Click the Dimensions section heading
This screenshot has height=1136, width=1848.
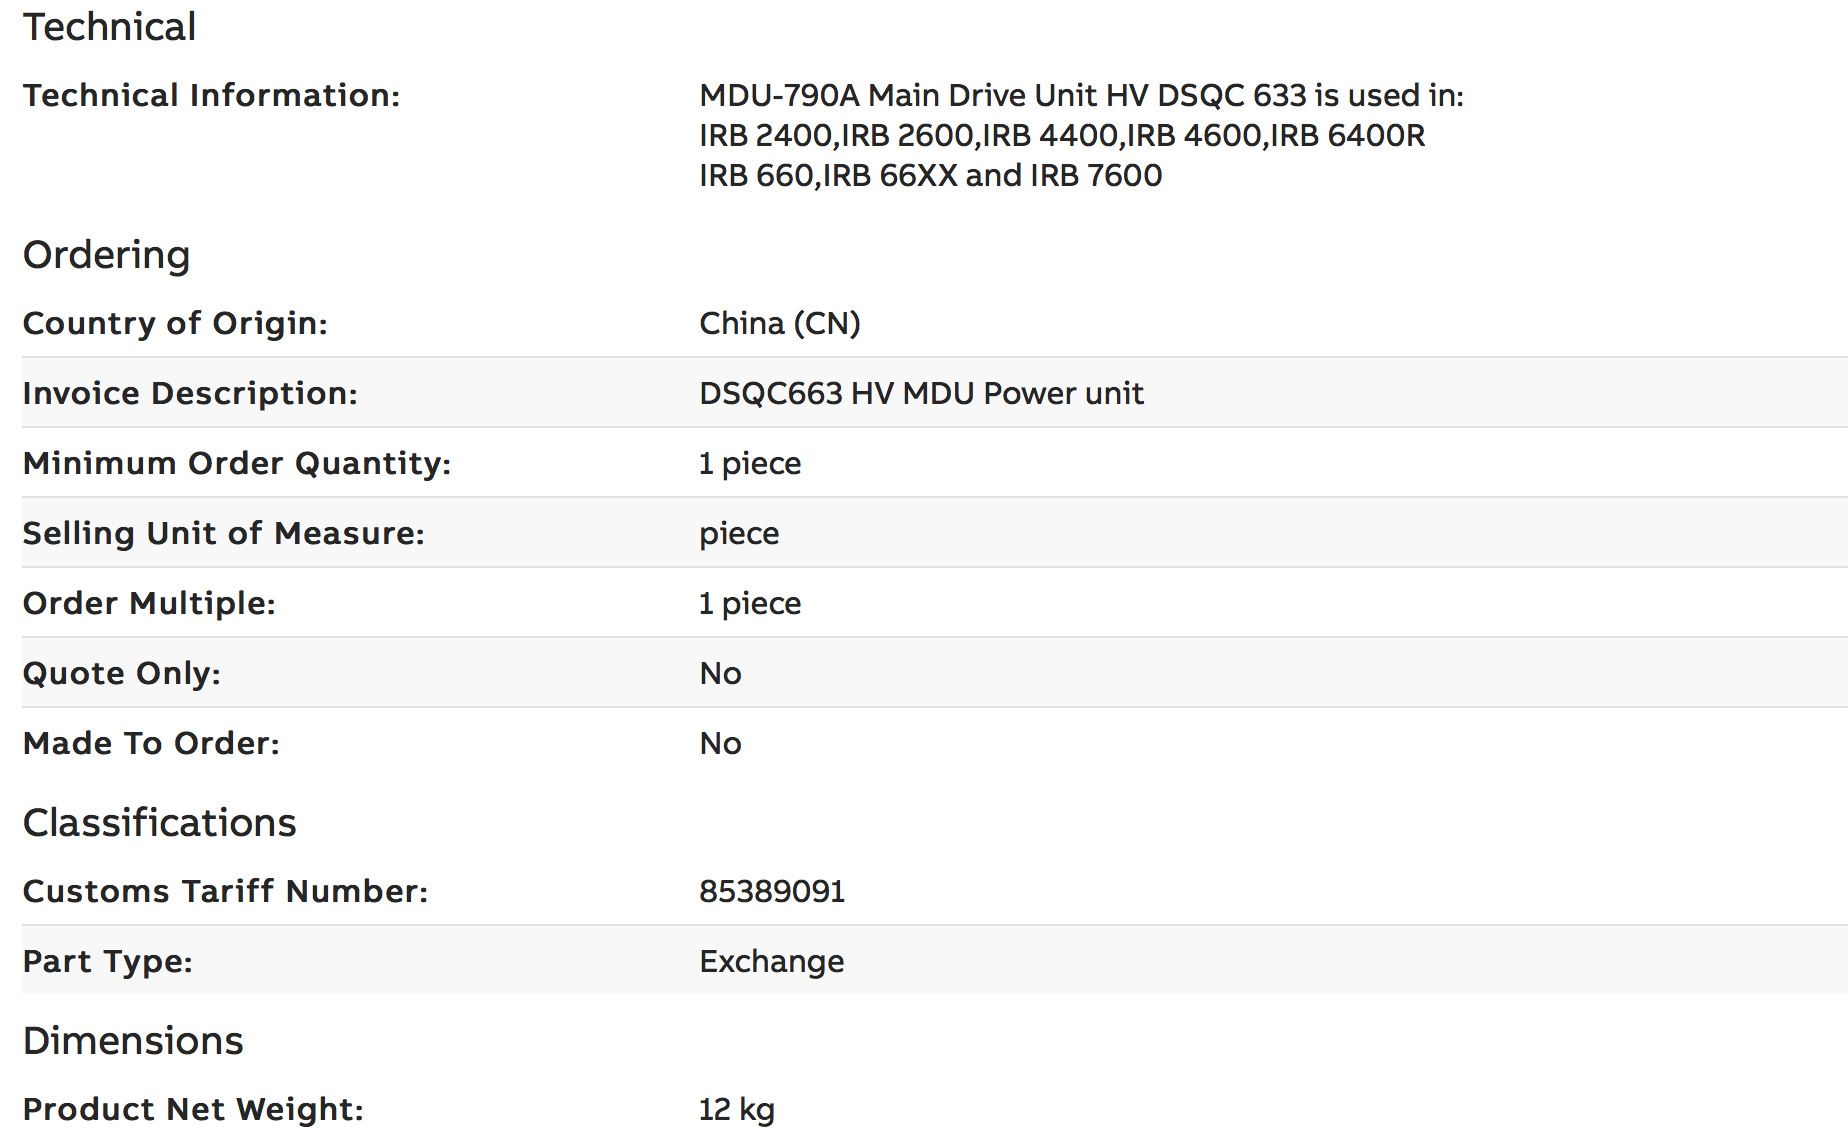click(x=133, y=1041)
